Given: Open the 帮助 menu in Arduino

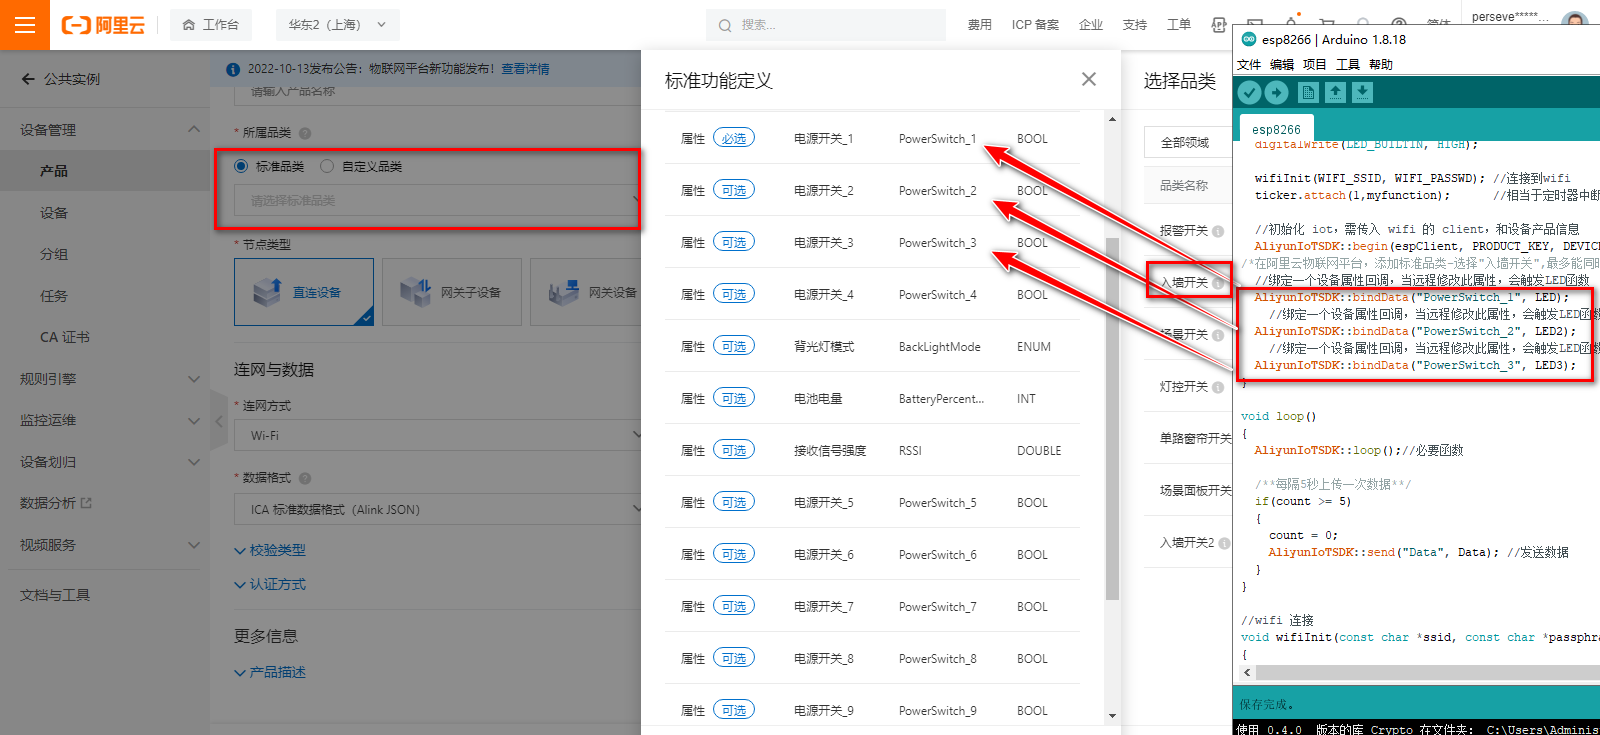Looking at the screenshot, I should pos(1381,64).
